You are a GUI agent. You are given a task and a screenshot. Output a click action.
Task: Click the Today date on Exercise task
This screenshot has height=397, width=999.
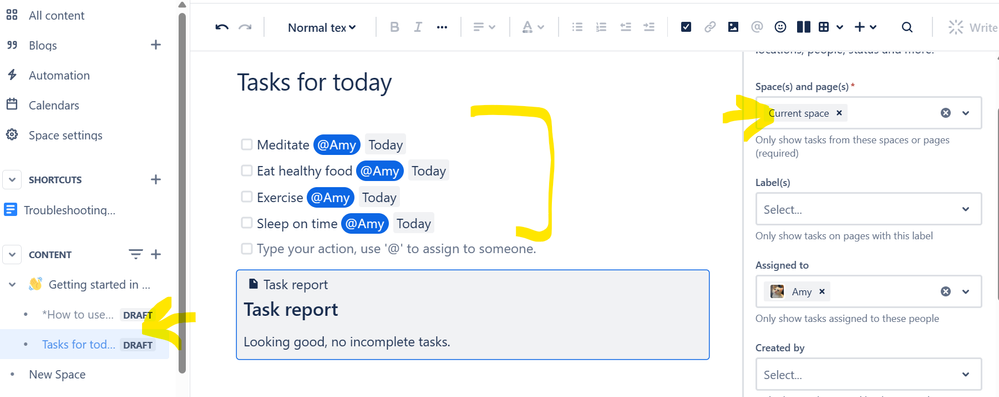pyautogui.click(x=379, y=198)
